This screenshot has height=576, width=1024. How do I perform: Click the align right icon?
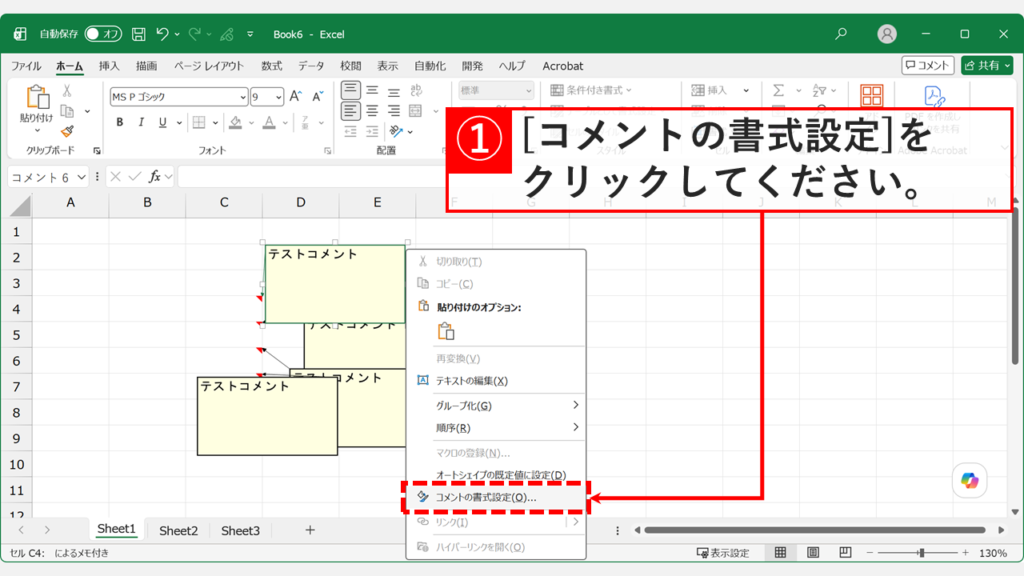(x=394, y=111)
